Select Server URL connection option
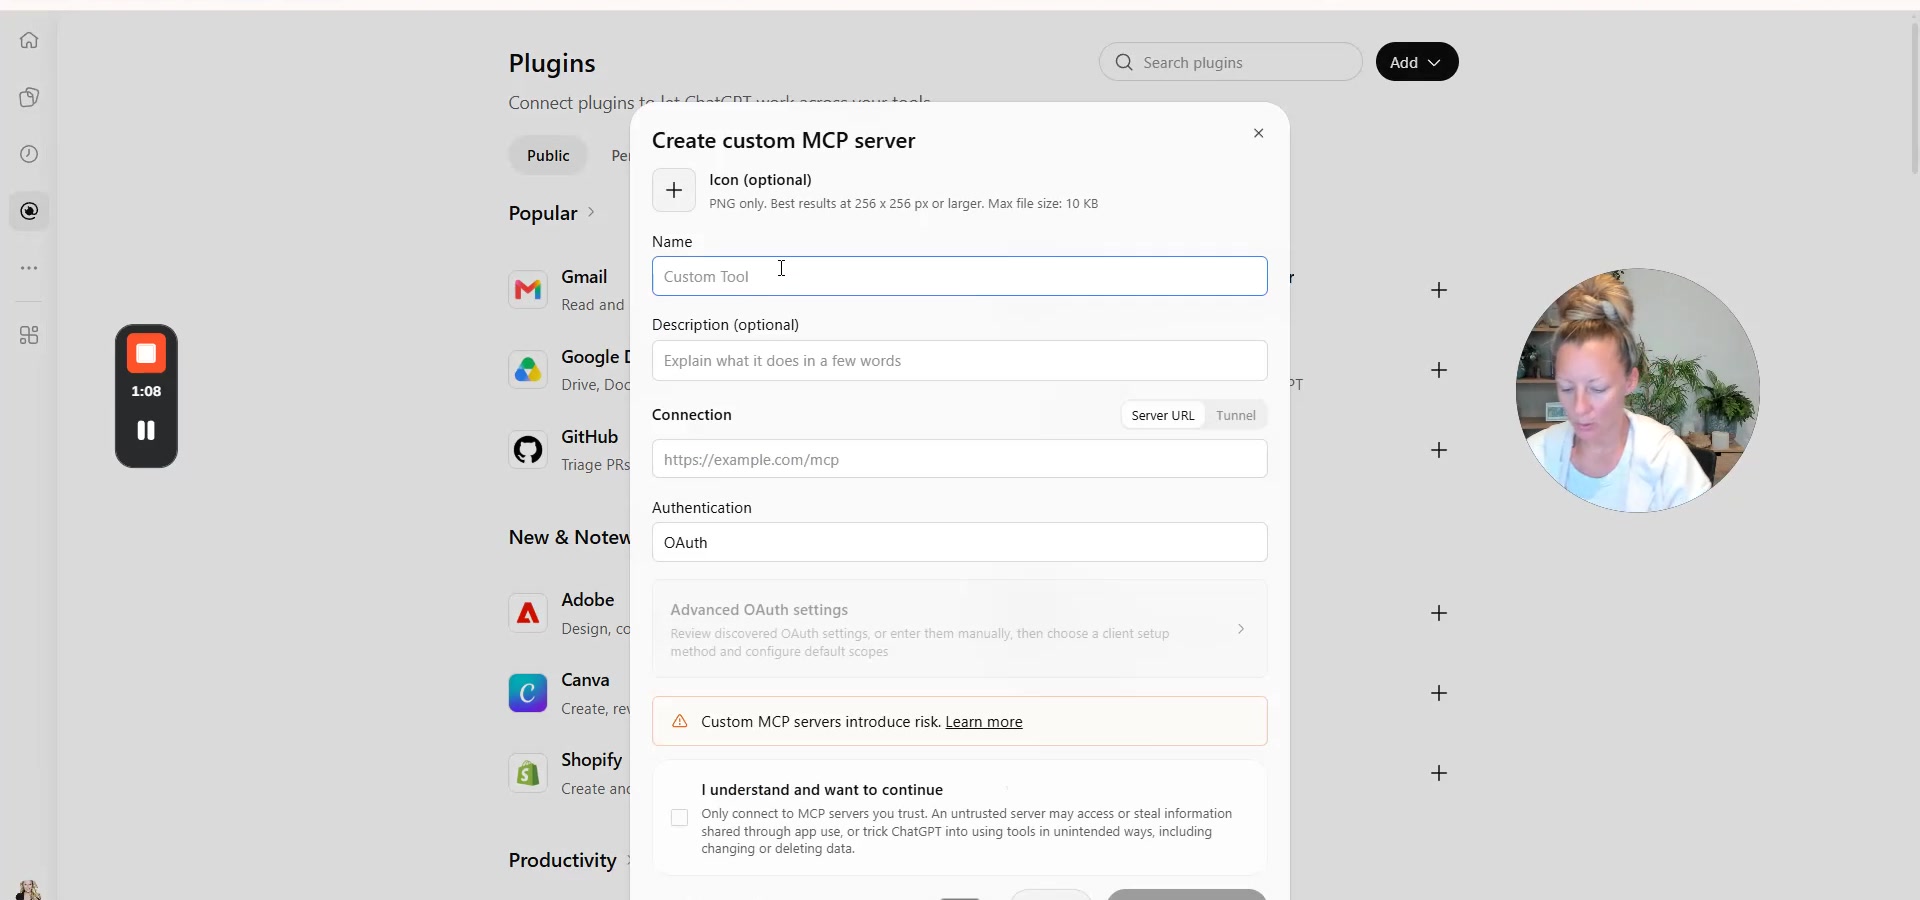 point(1163,415)
